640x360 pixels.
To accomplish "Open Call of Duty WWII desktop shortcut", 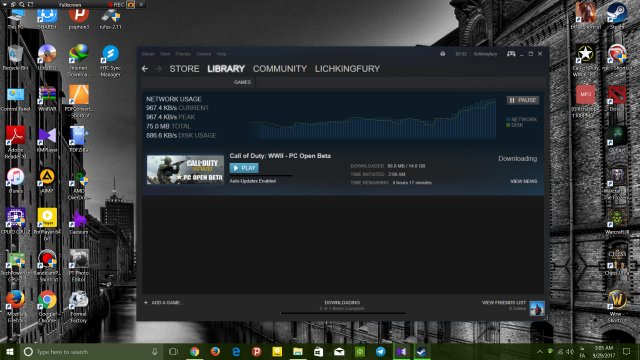I will point(585,60).
